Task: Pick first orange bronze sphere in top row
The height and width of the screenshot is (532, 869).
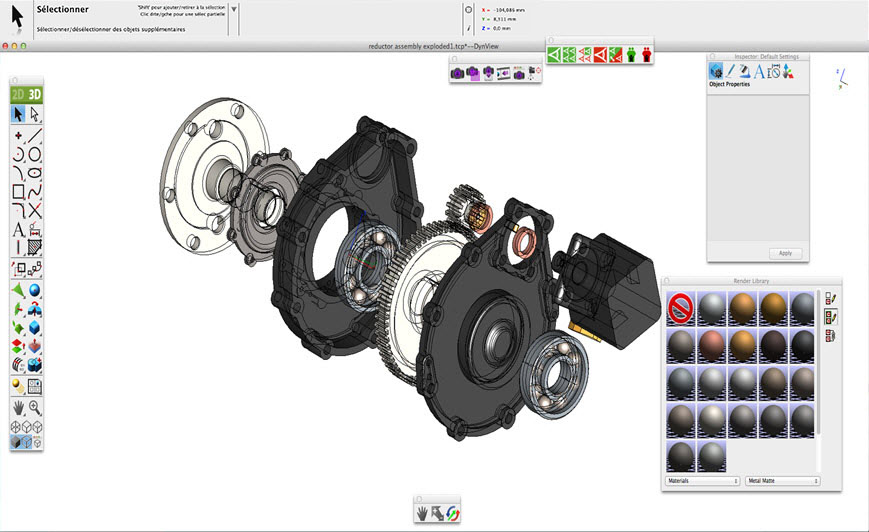Action: tap(742, 308)
